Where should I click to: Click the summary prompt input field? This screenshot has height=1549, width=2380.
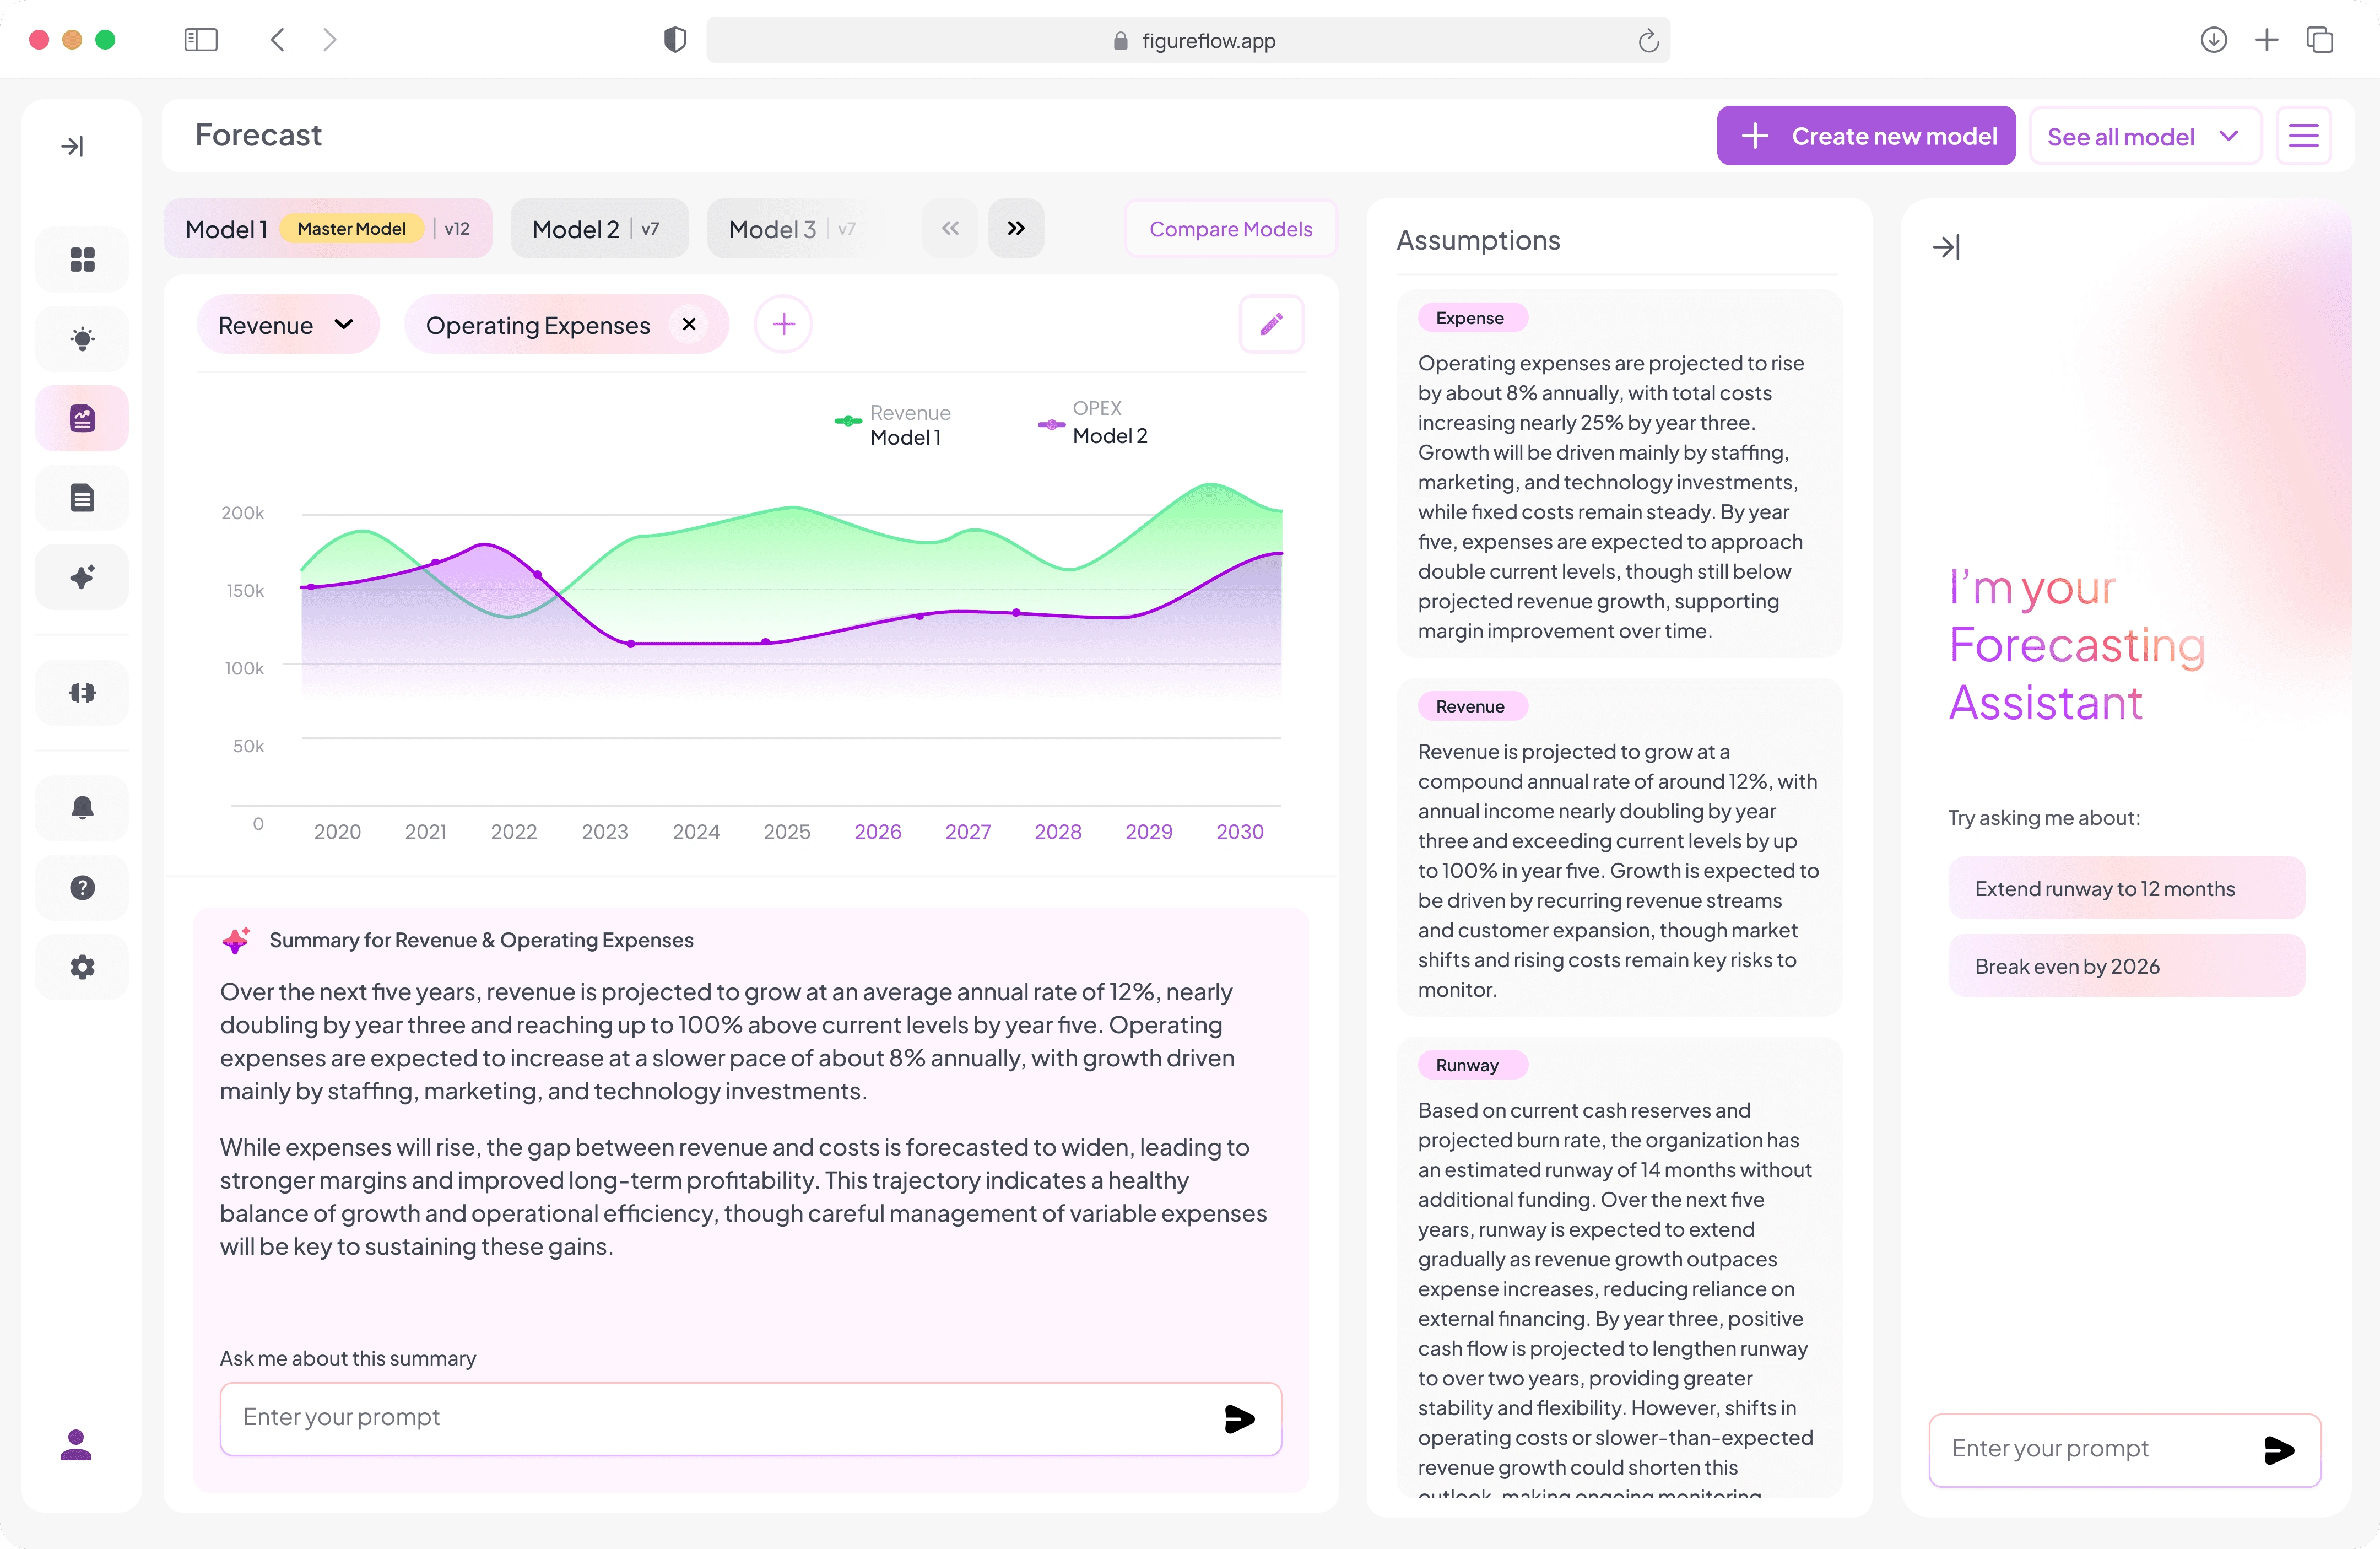[750, 1418]
